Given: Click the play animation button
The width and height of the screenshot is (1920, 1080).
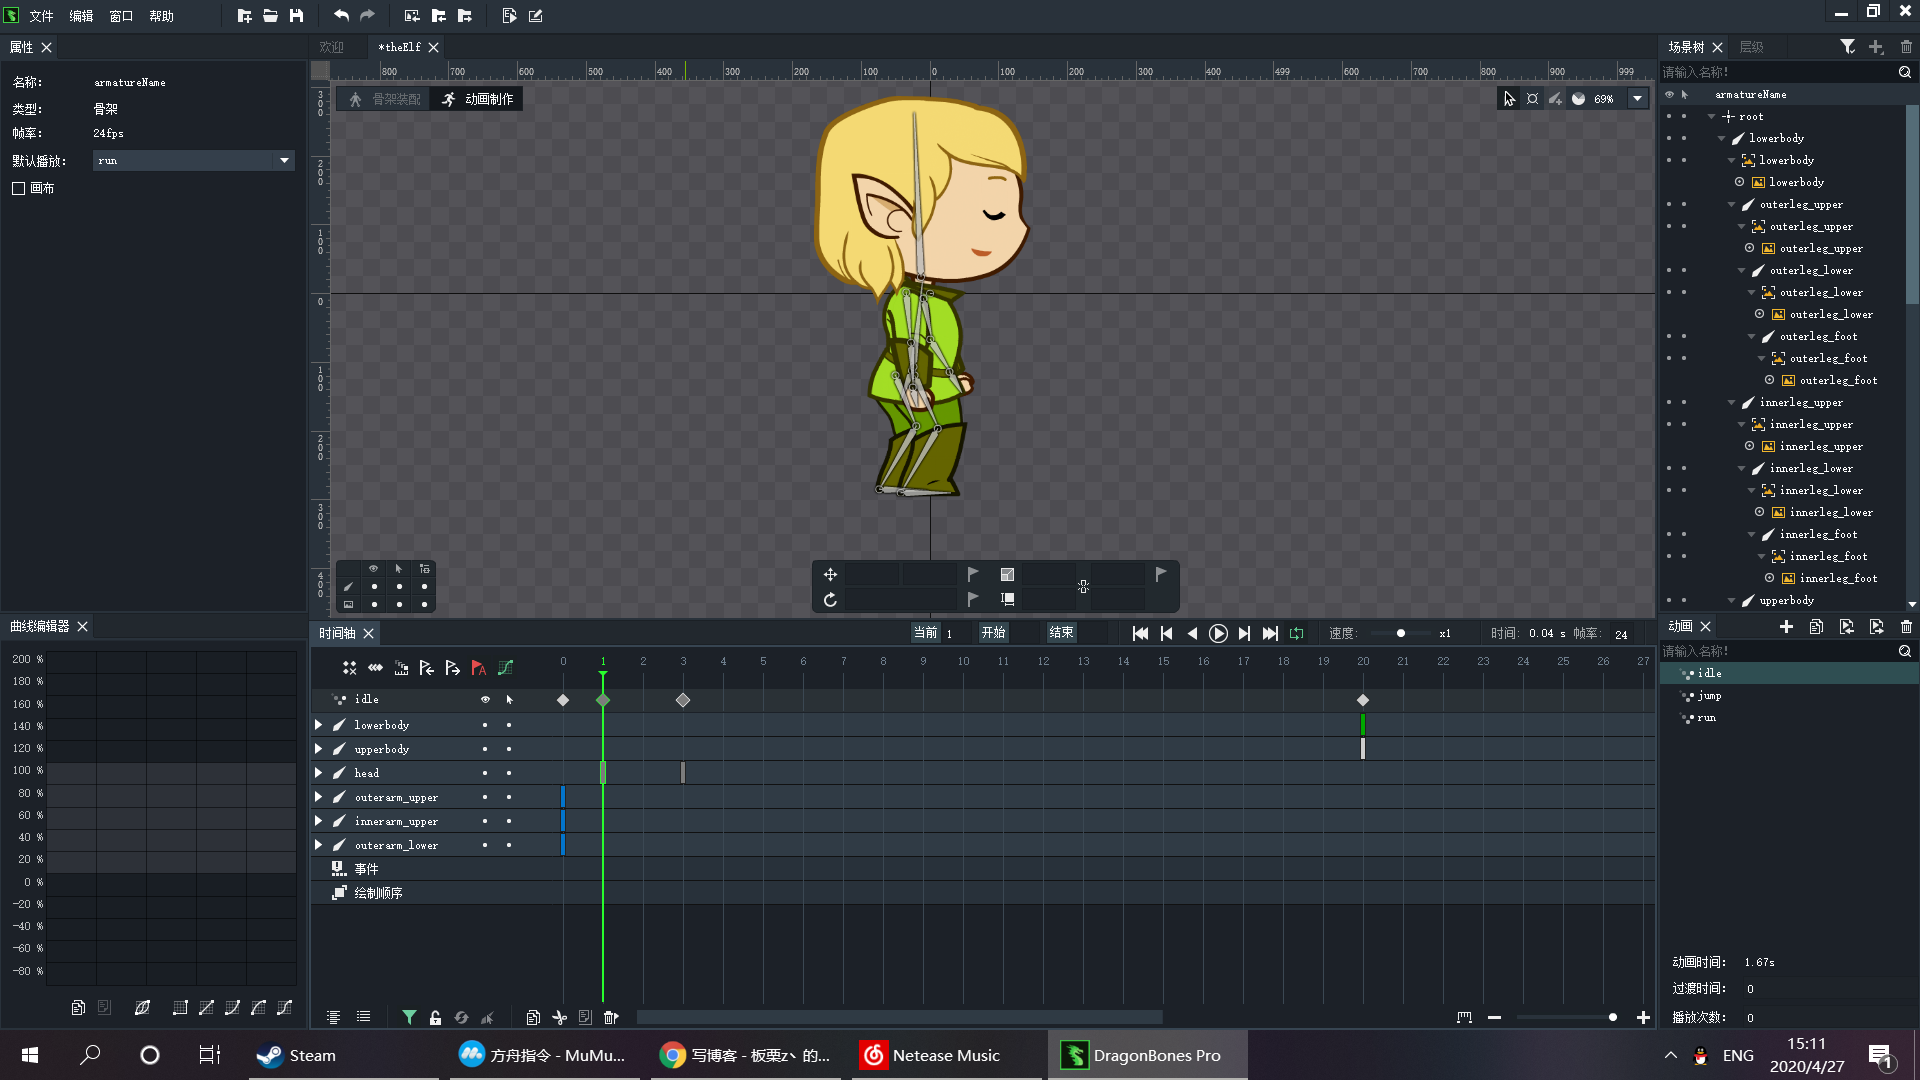Looking at the screenshot, I should 1218,633.
